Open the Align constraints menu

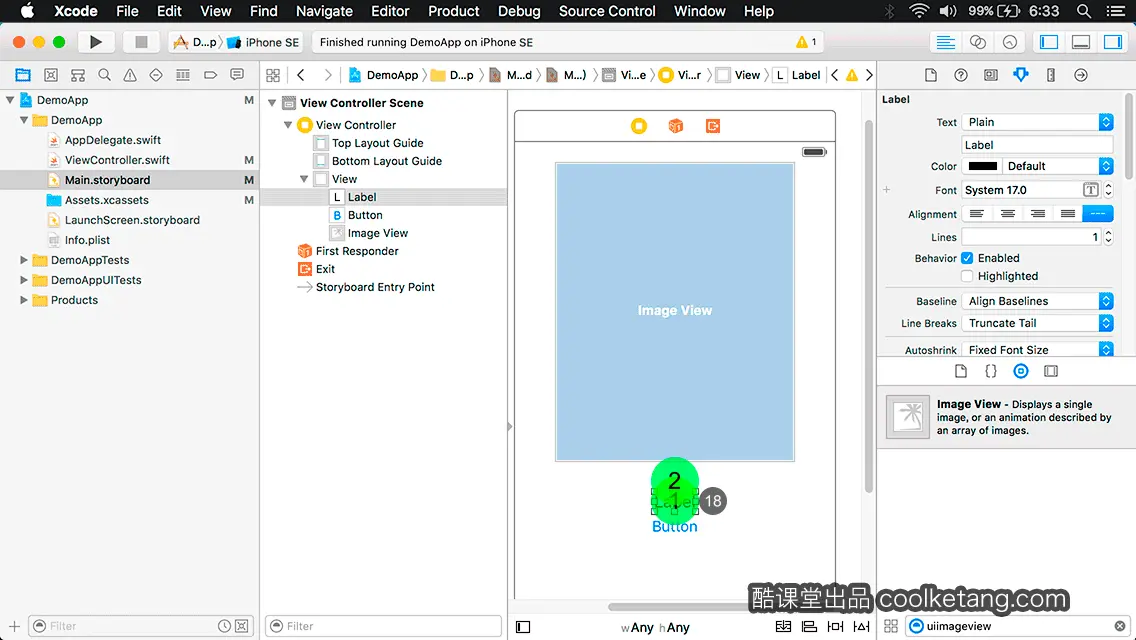point(809,626)
